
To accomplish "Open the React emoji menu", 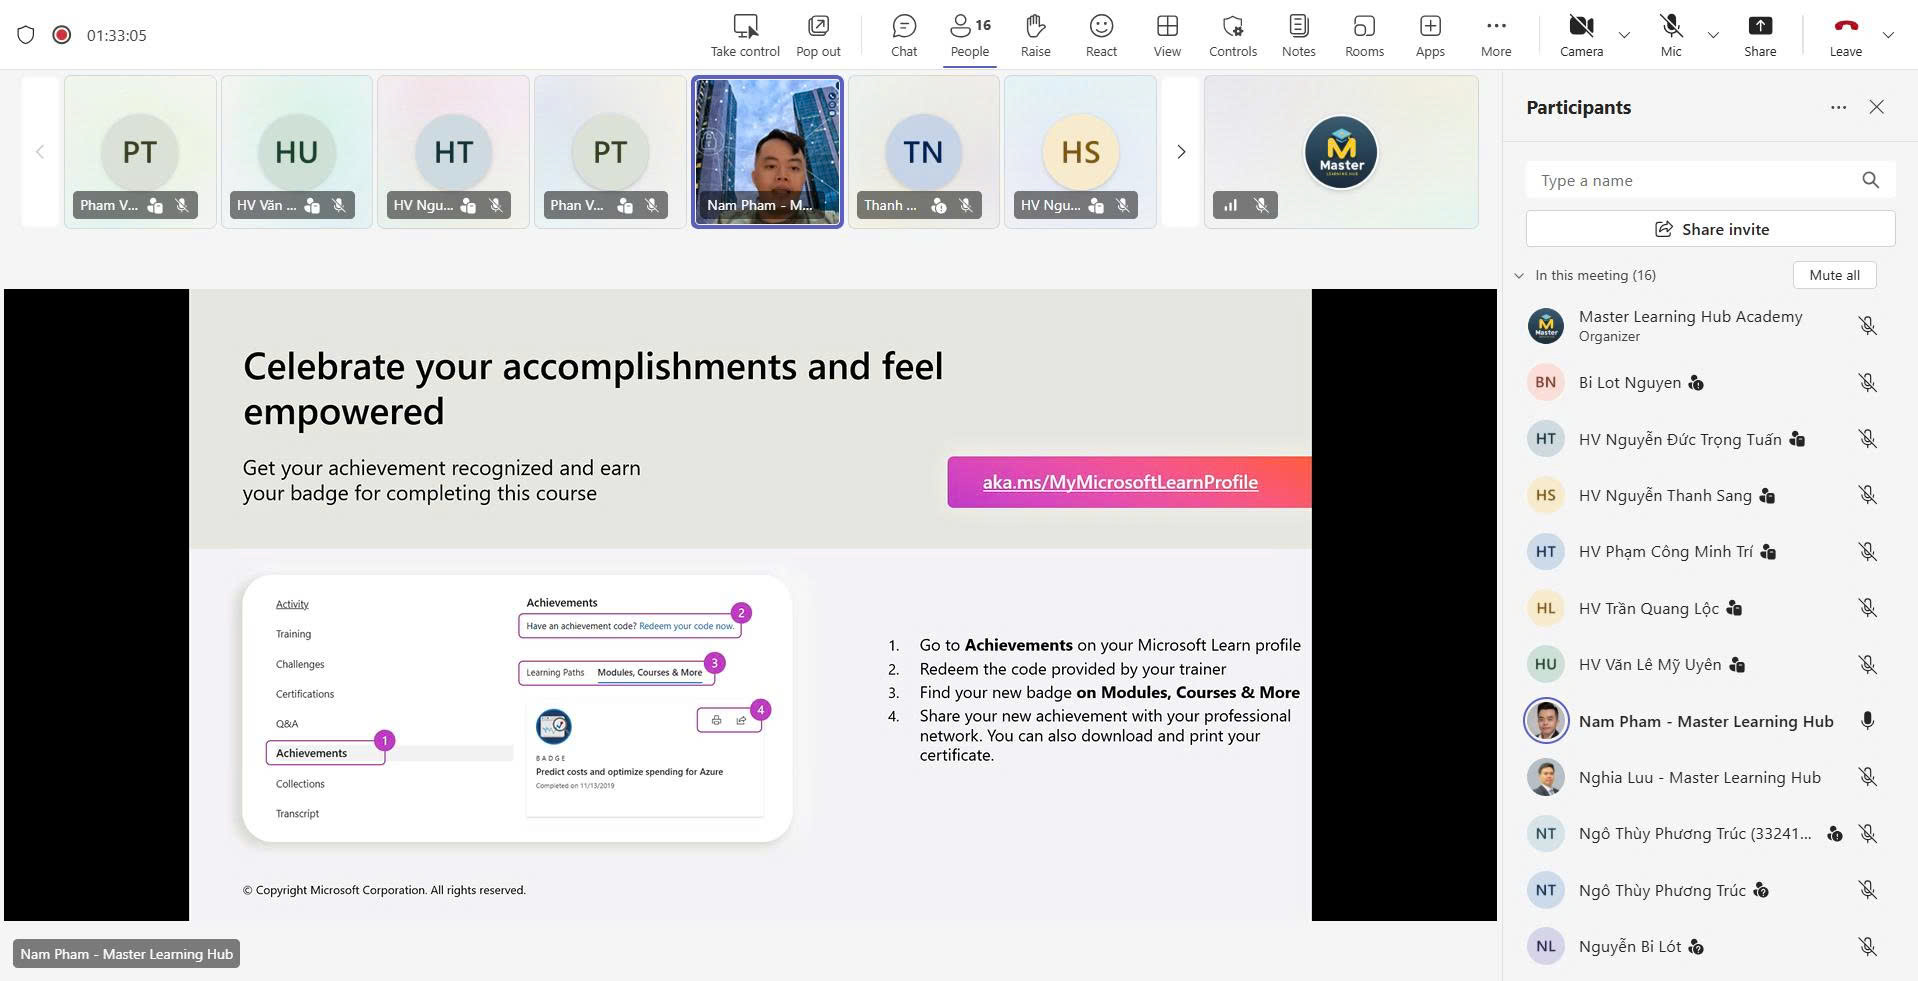I will click(x=1100, y=35).
